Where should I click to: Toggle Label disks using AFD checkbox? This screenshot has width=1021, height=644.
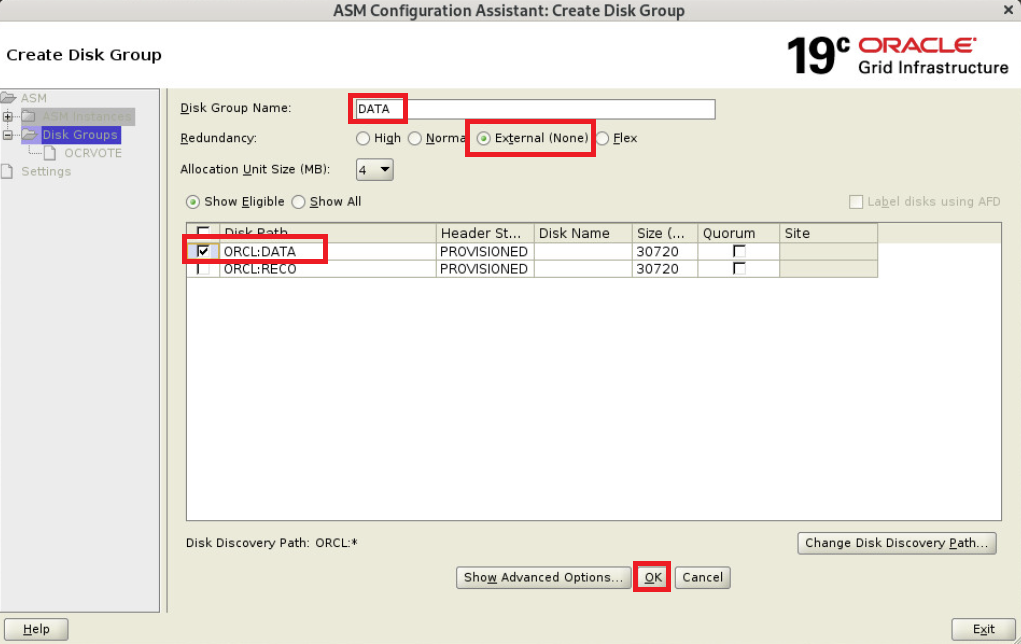pyautogui.click(x=856, y=202)
